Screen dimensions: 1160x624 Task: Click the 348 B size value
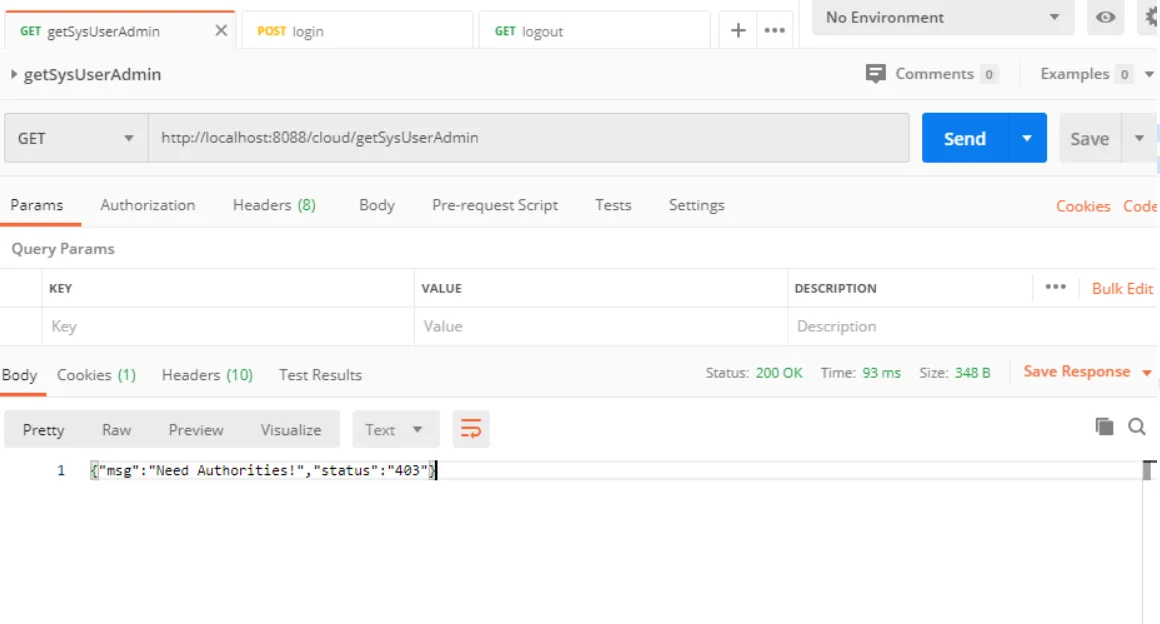972,372
